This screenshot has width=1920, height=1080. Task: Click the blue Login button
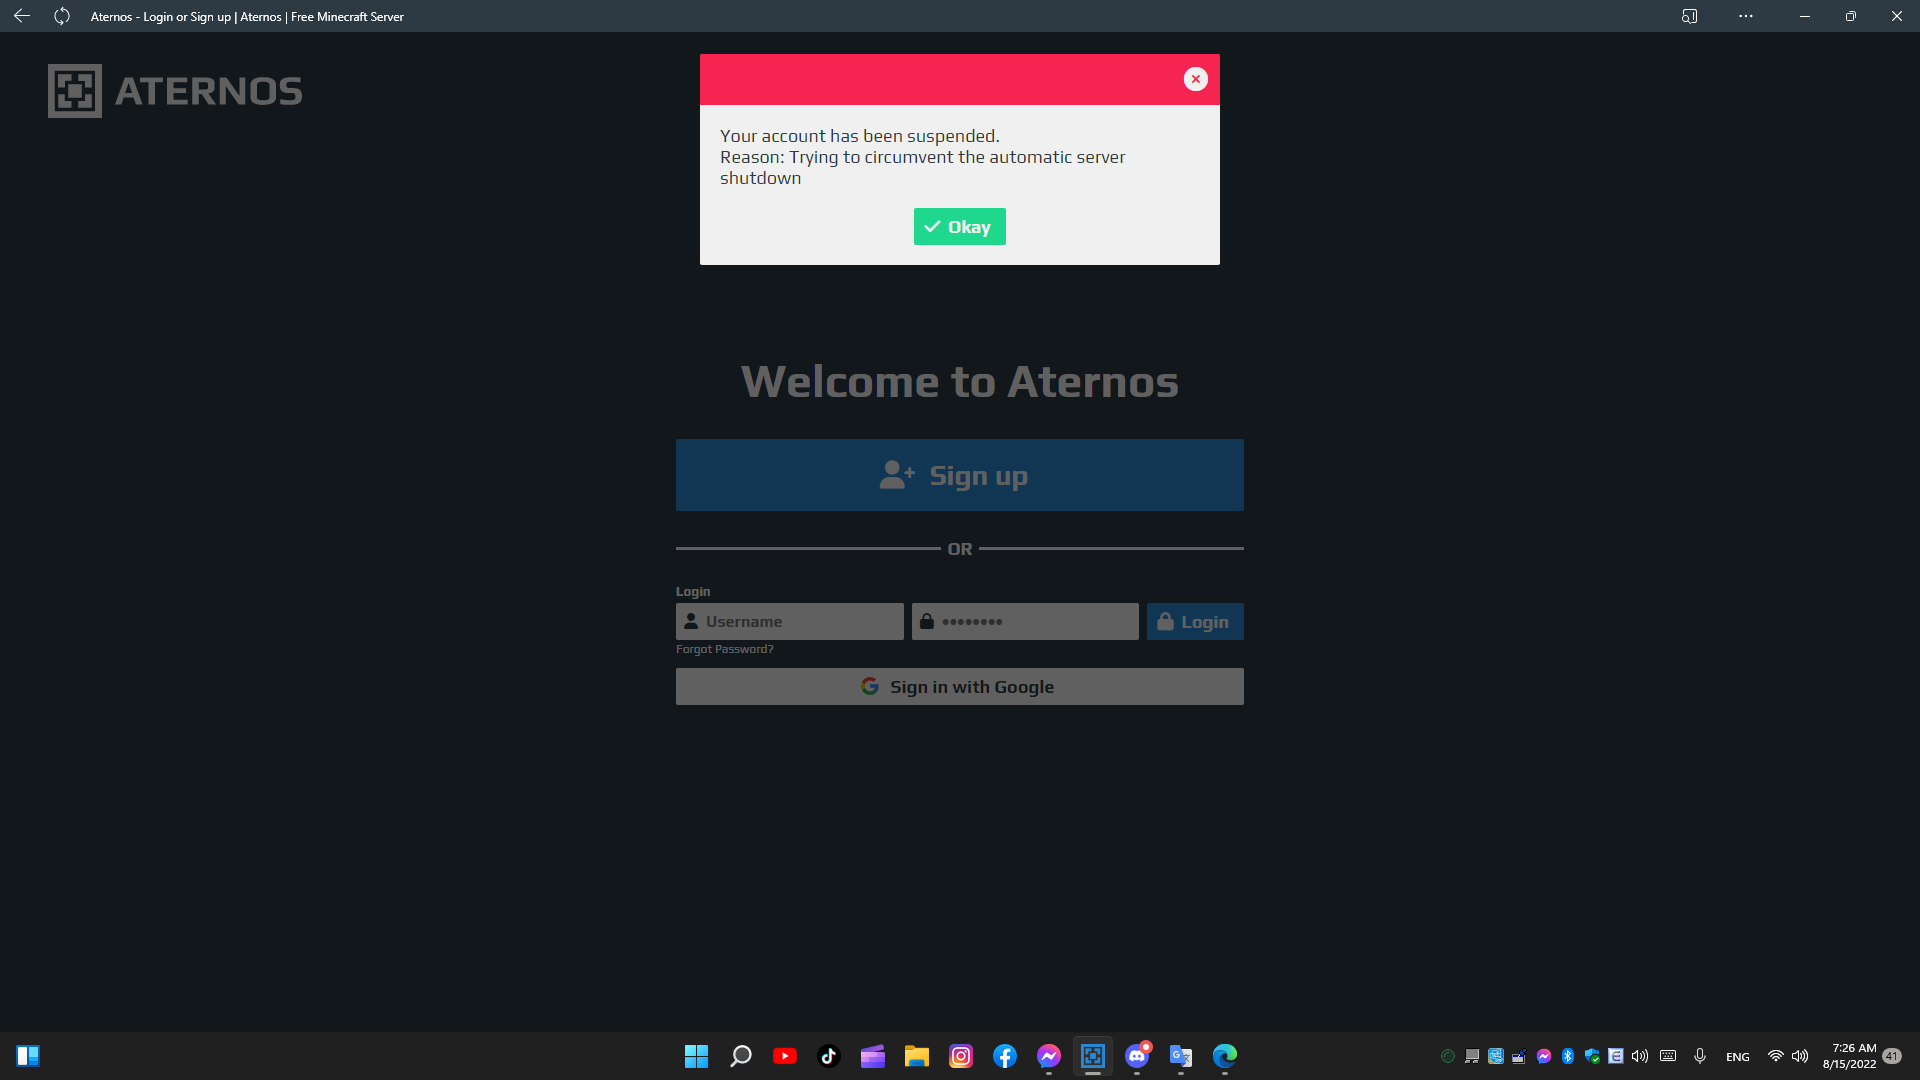point(1195,622)
